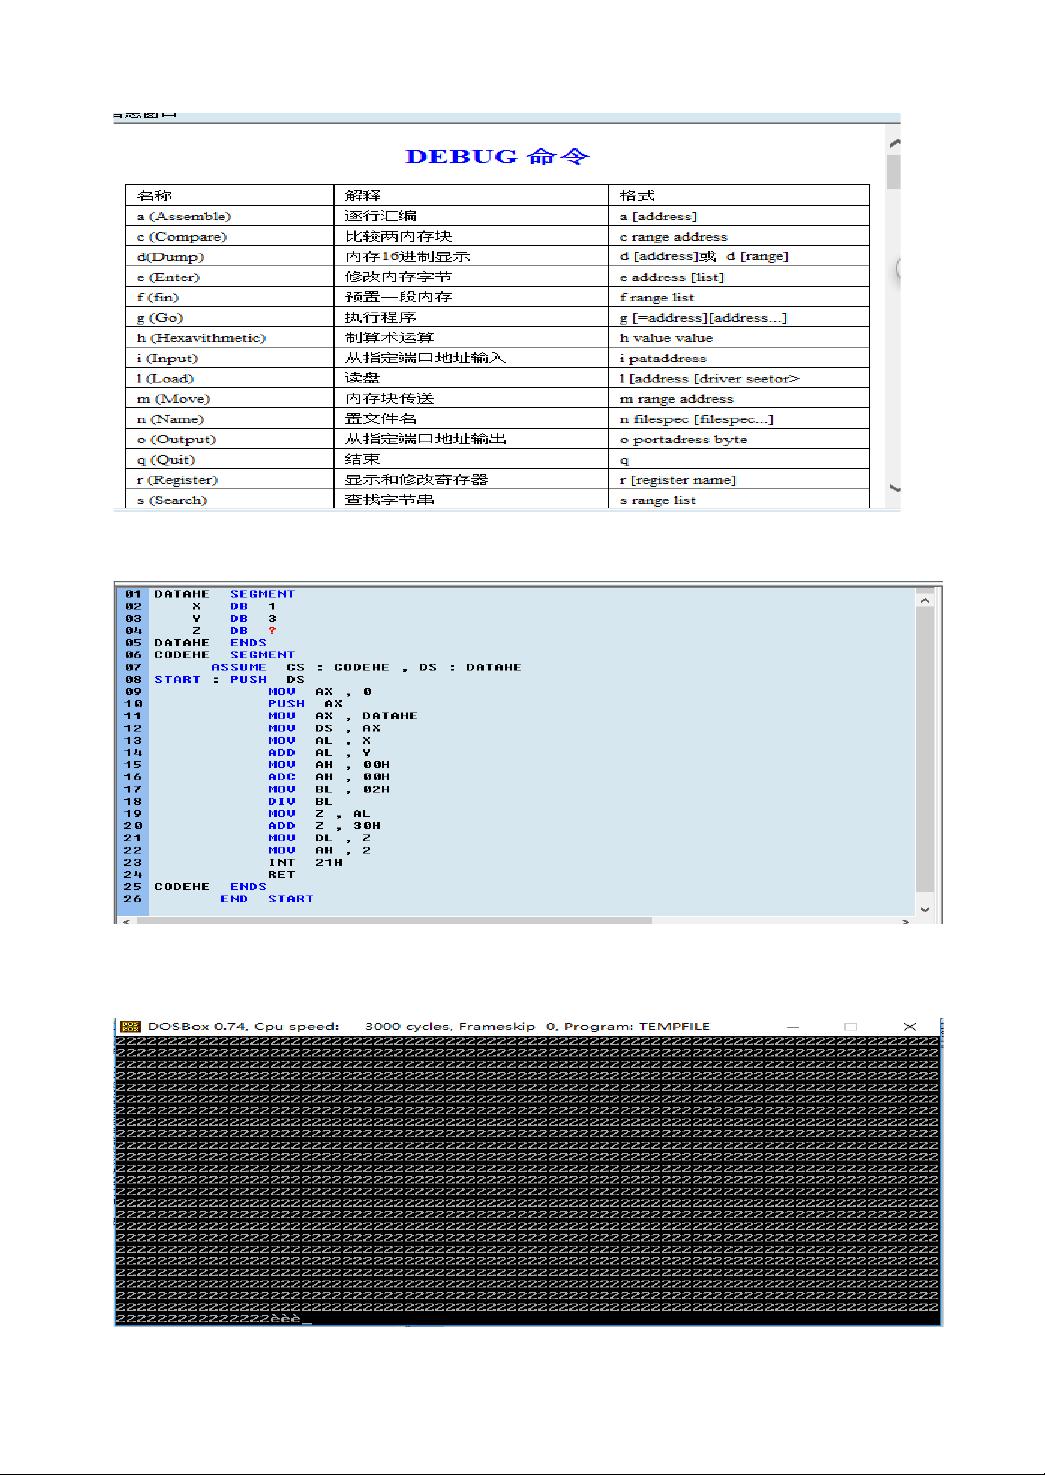Click left arrow of code horizontal scrollbar

pyautogui.click(x=125, y=921)
